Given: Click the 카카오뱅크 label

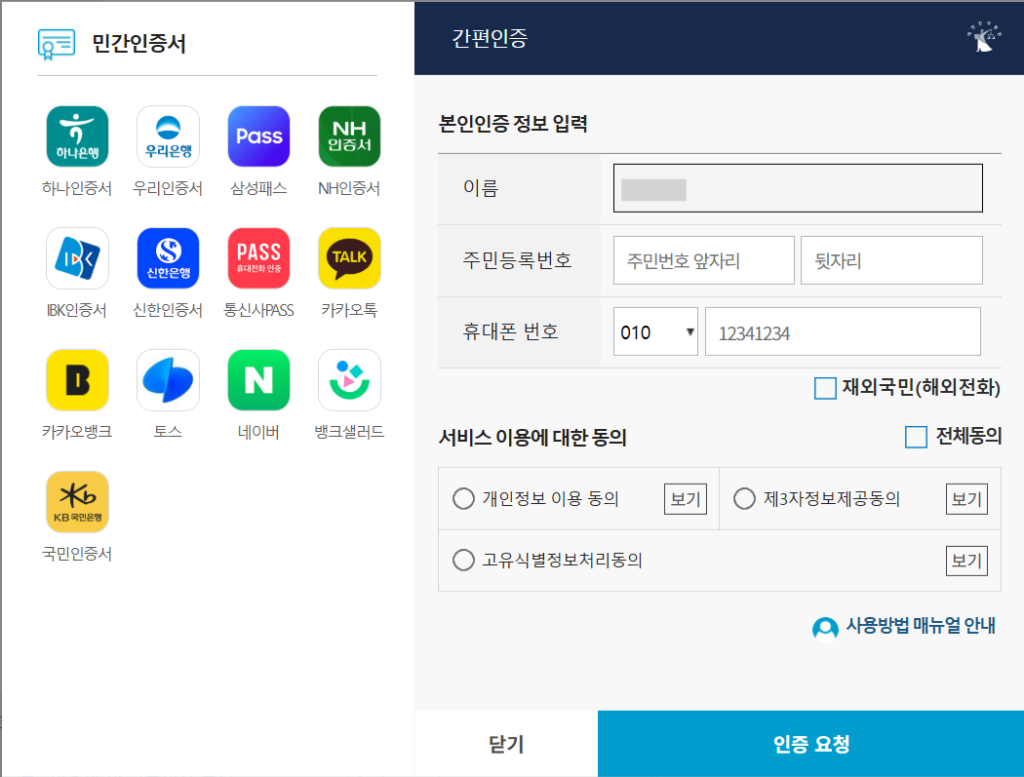Looking at the screenshot, I should pos(77,432).
